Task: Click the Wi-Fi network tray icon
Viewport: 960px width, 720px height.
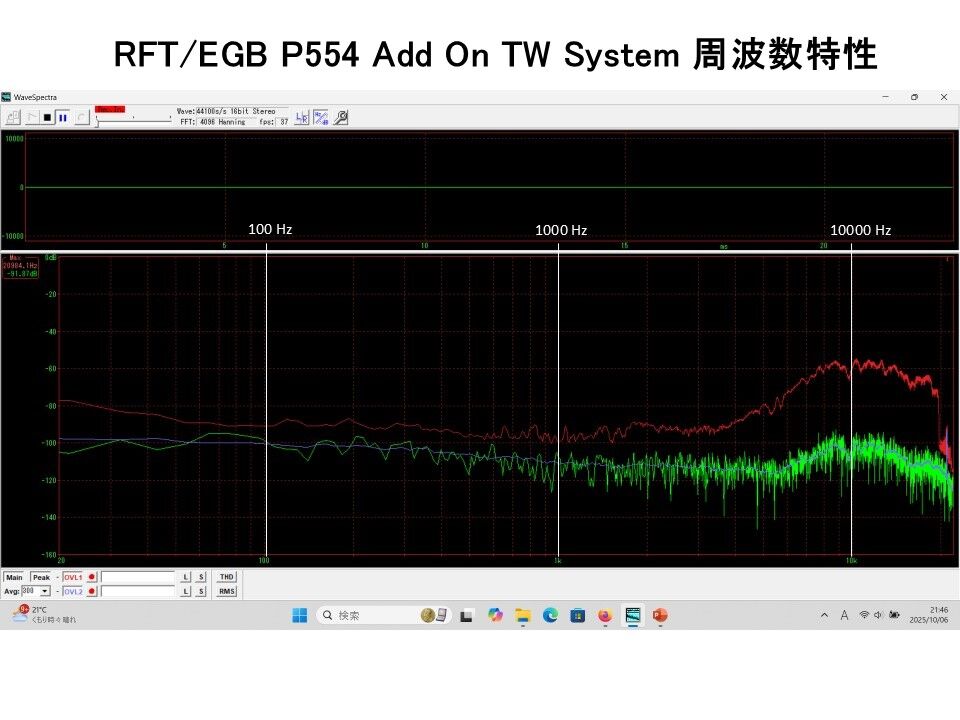Action: tap(864, 615)
